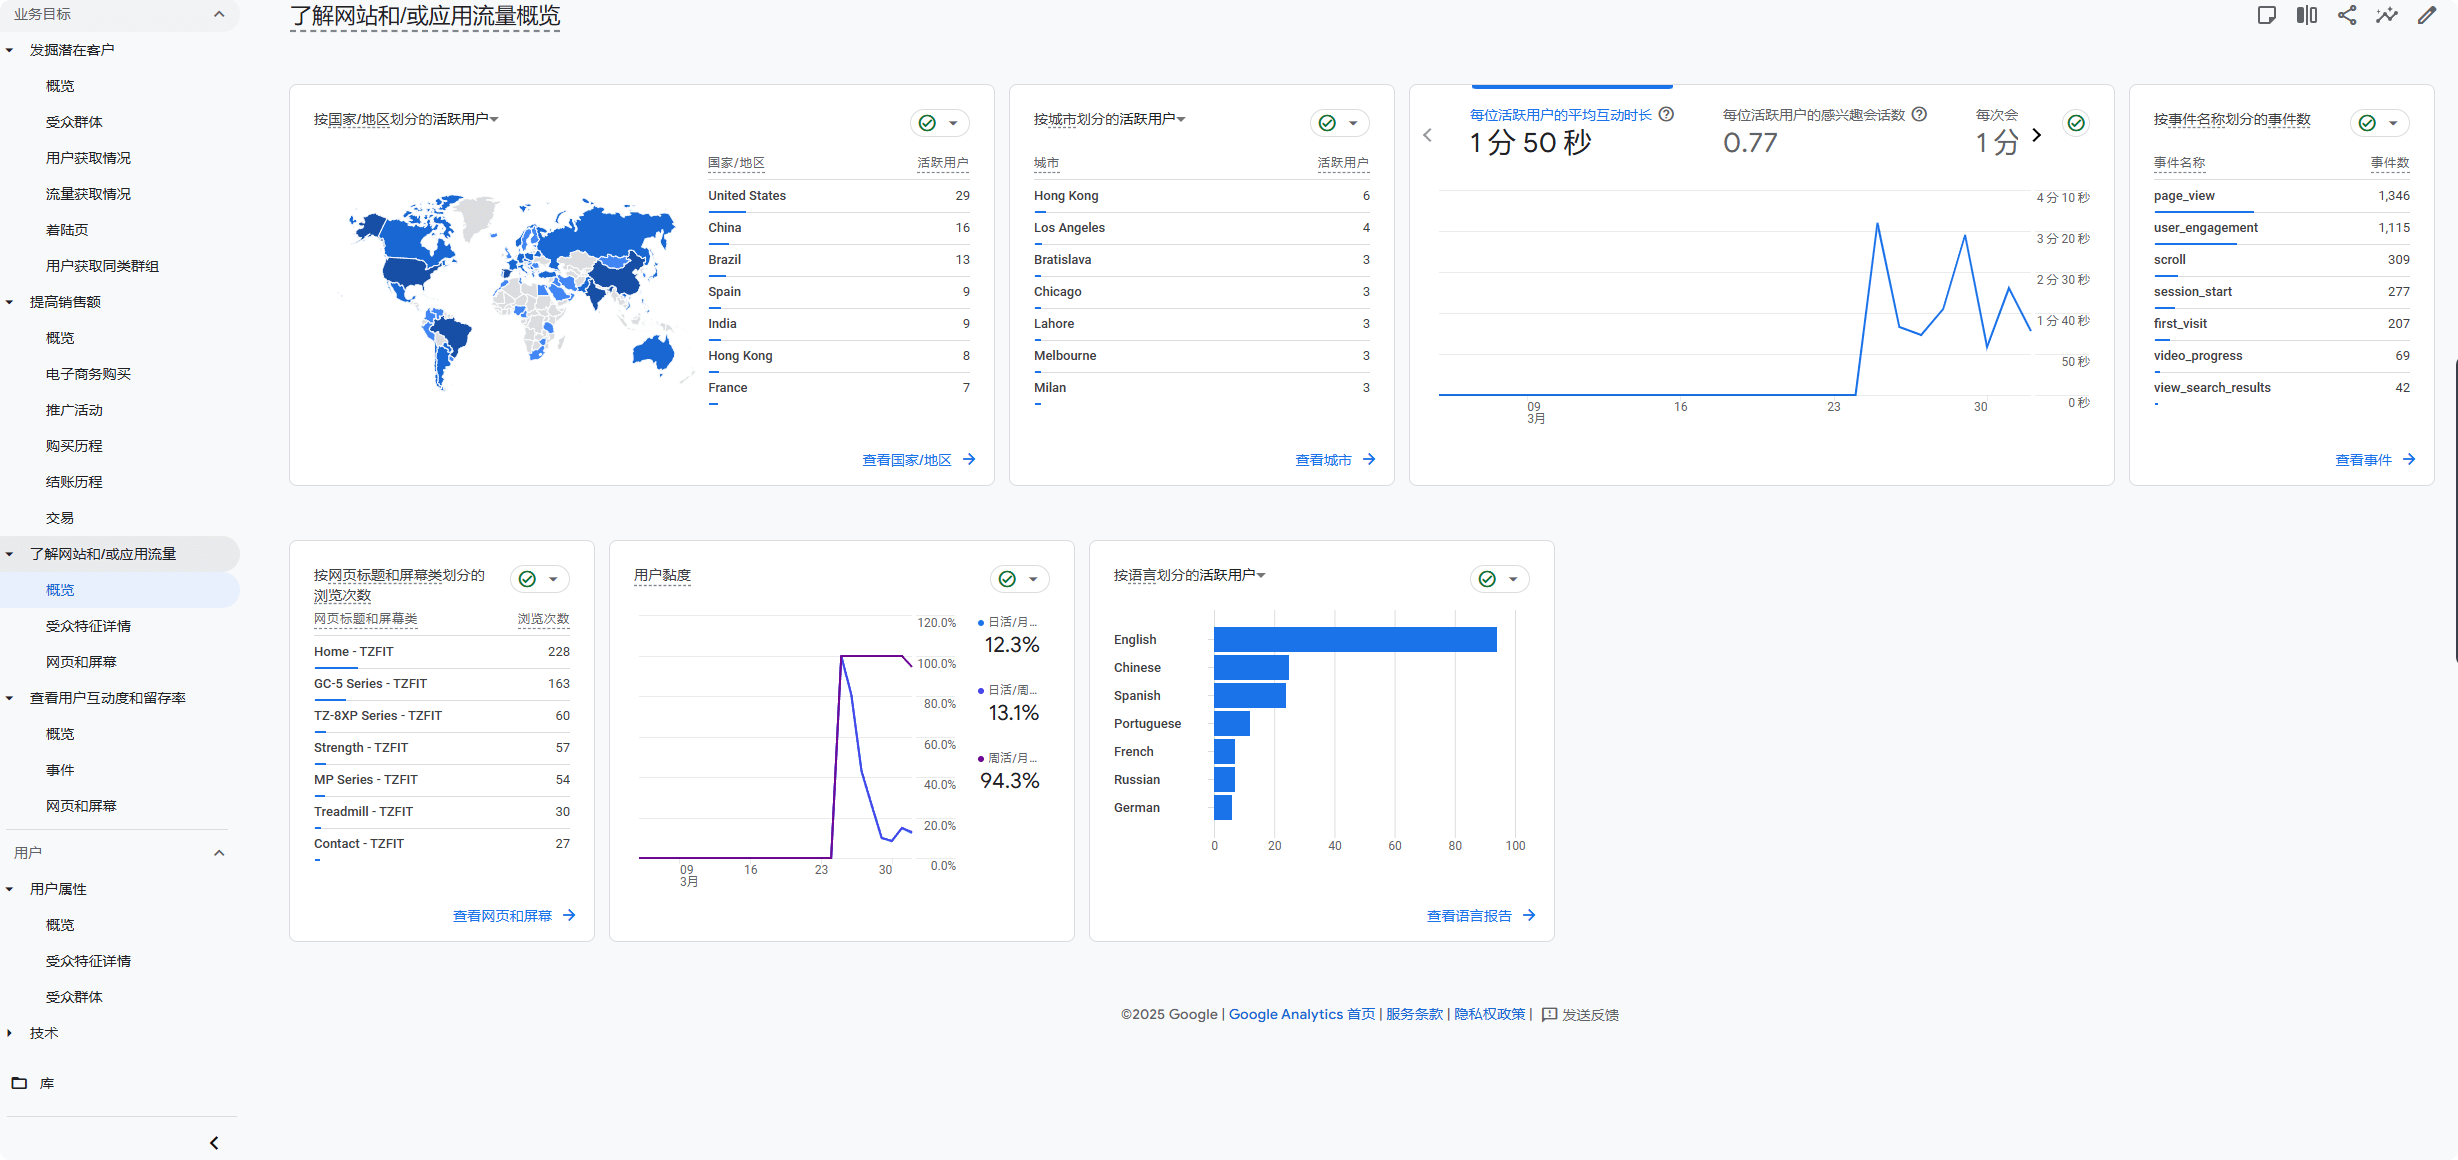
Task: Collapse the business objectives section chevron
Action: 219,14
